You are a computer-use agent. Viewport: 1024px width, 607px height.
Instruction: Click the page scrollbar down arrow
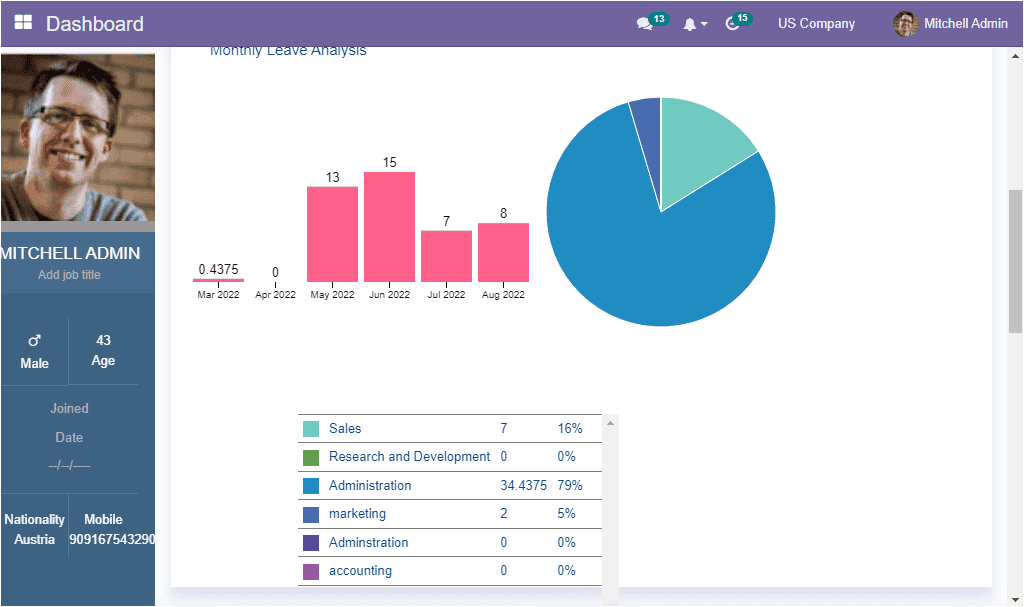(1016, 599)
